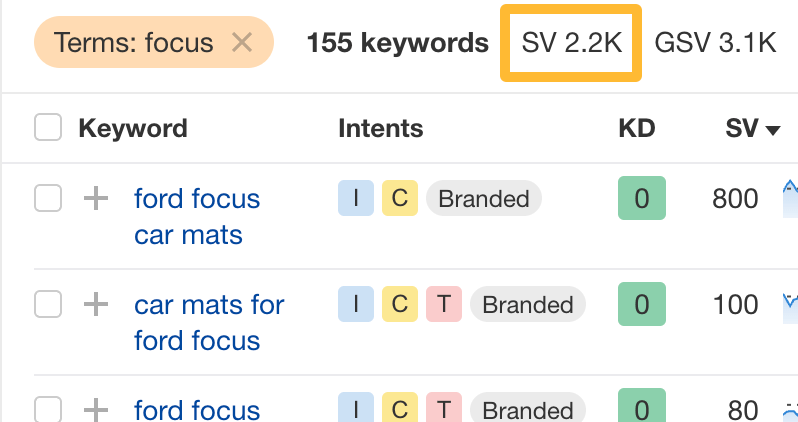Sort by the SV column dropdown arrow

[x=772, y=129]
